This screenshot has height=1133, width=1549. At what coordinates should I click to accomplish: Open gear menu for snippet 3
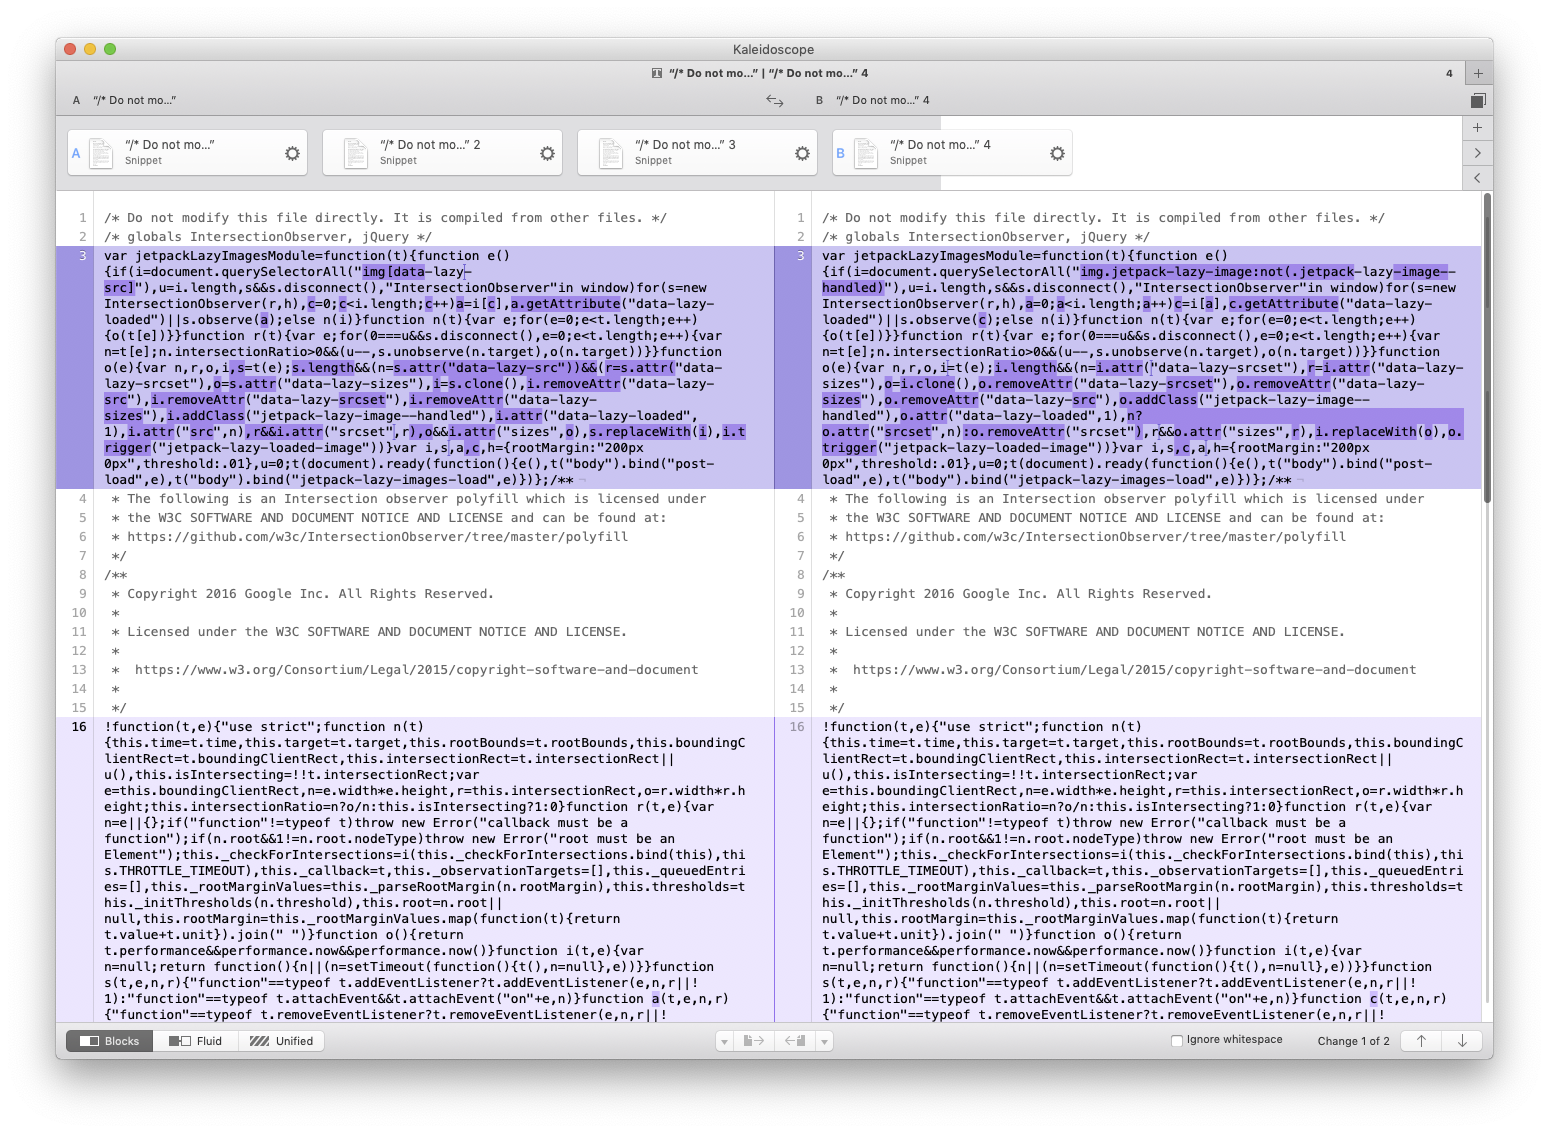pyautogui.click(x=802, y=153)
